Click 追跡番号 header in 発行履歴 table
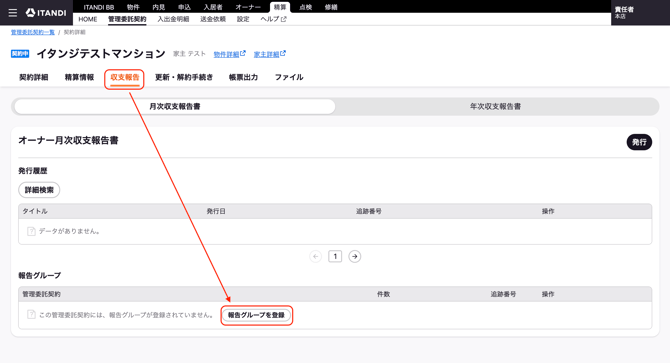 [x=369, y=211]
